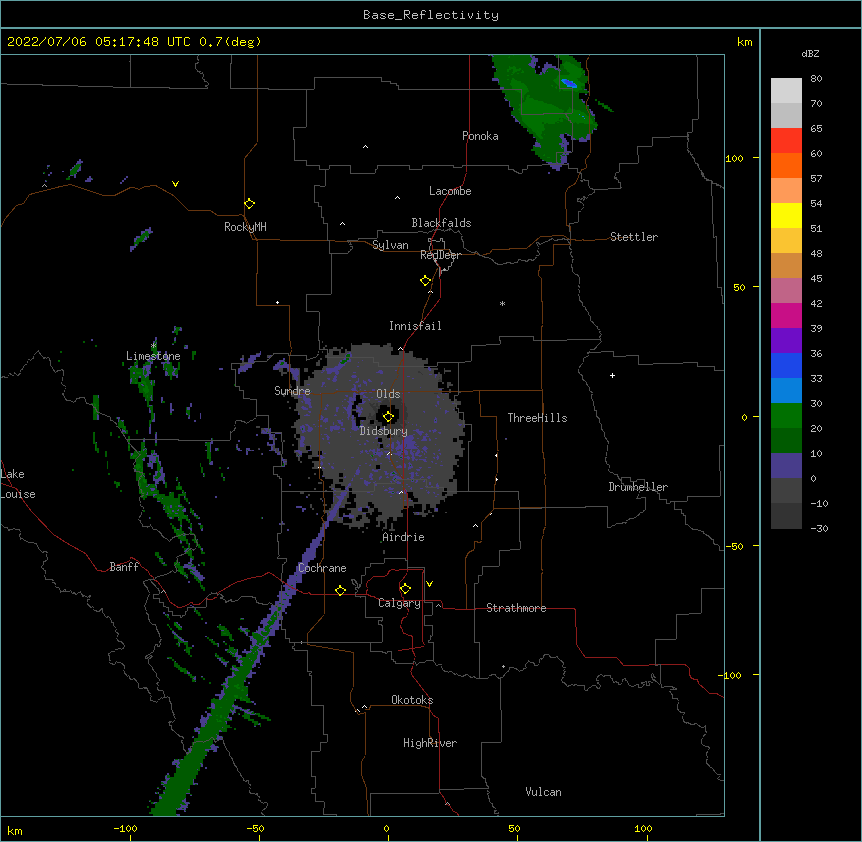Screen dimensions: 862x842
Task: Click the Cochrane label
Action: tap(322, 568)
